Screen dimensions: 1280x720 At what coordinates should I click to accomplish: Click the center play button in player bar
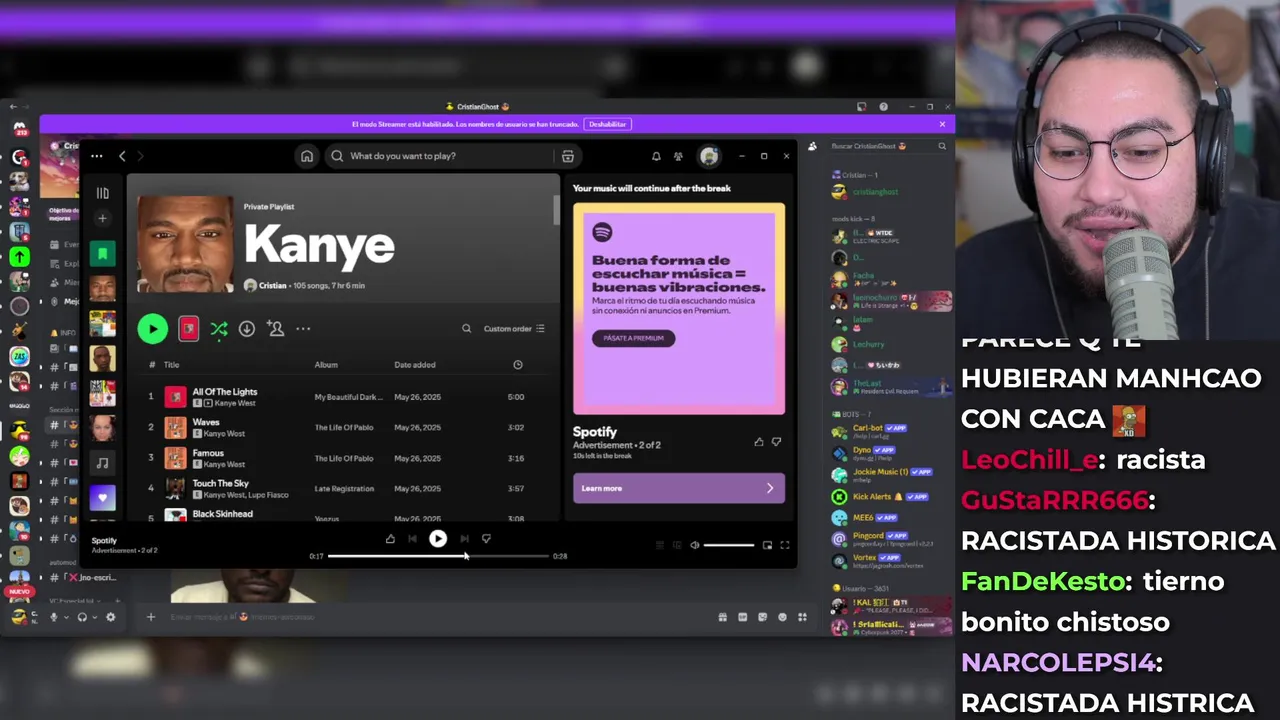pyautogui.click(x=438, y=538)
